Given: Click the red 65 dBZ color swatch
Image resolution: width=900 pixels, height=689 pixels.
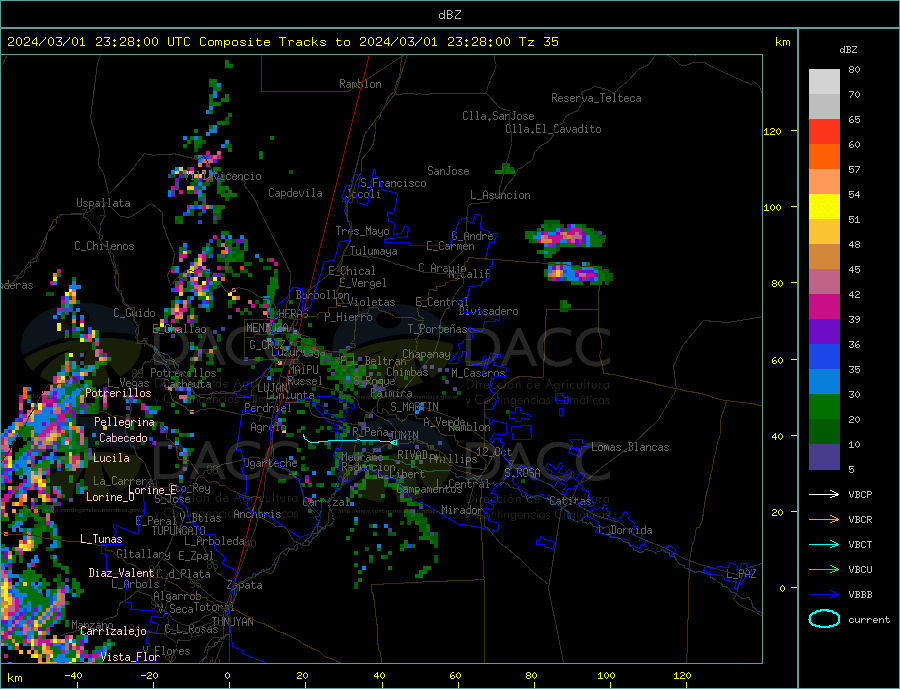Looking at the screenshot, I should pos(824,131).
